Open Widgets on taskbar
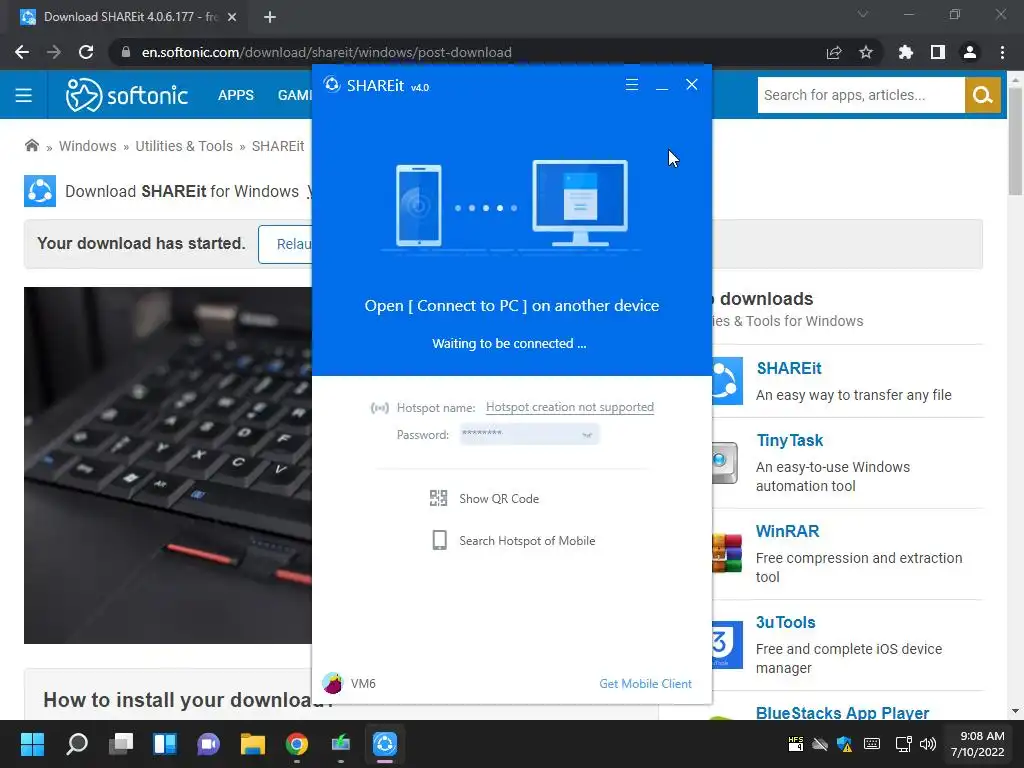The image size is (1024, 768). 165,744
